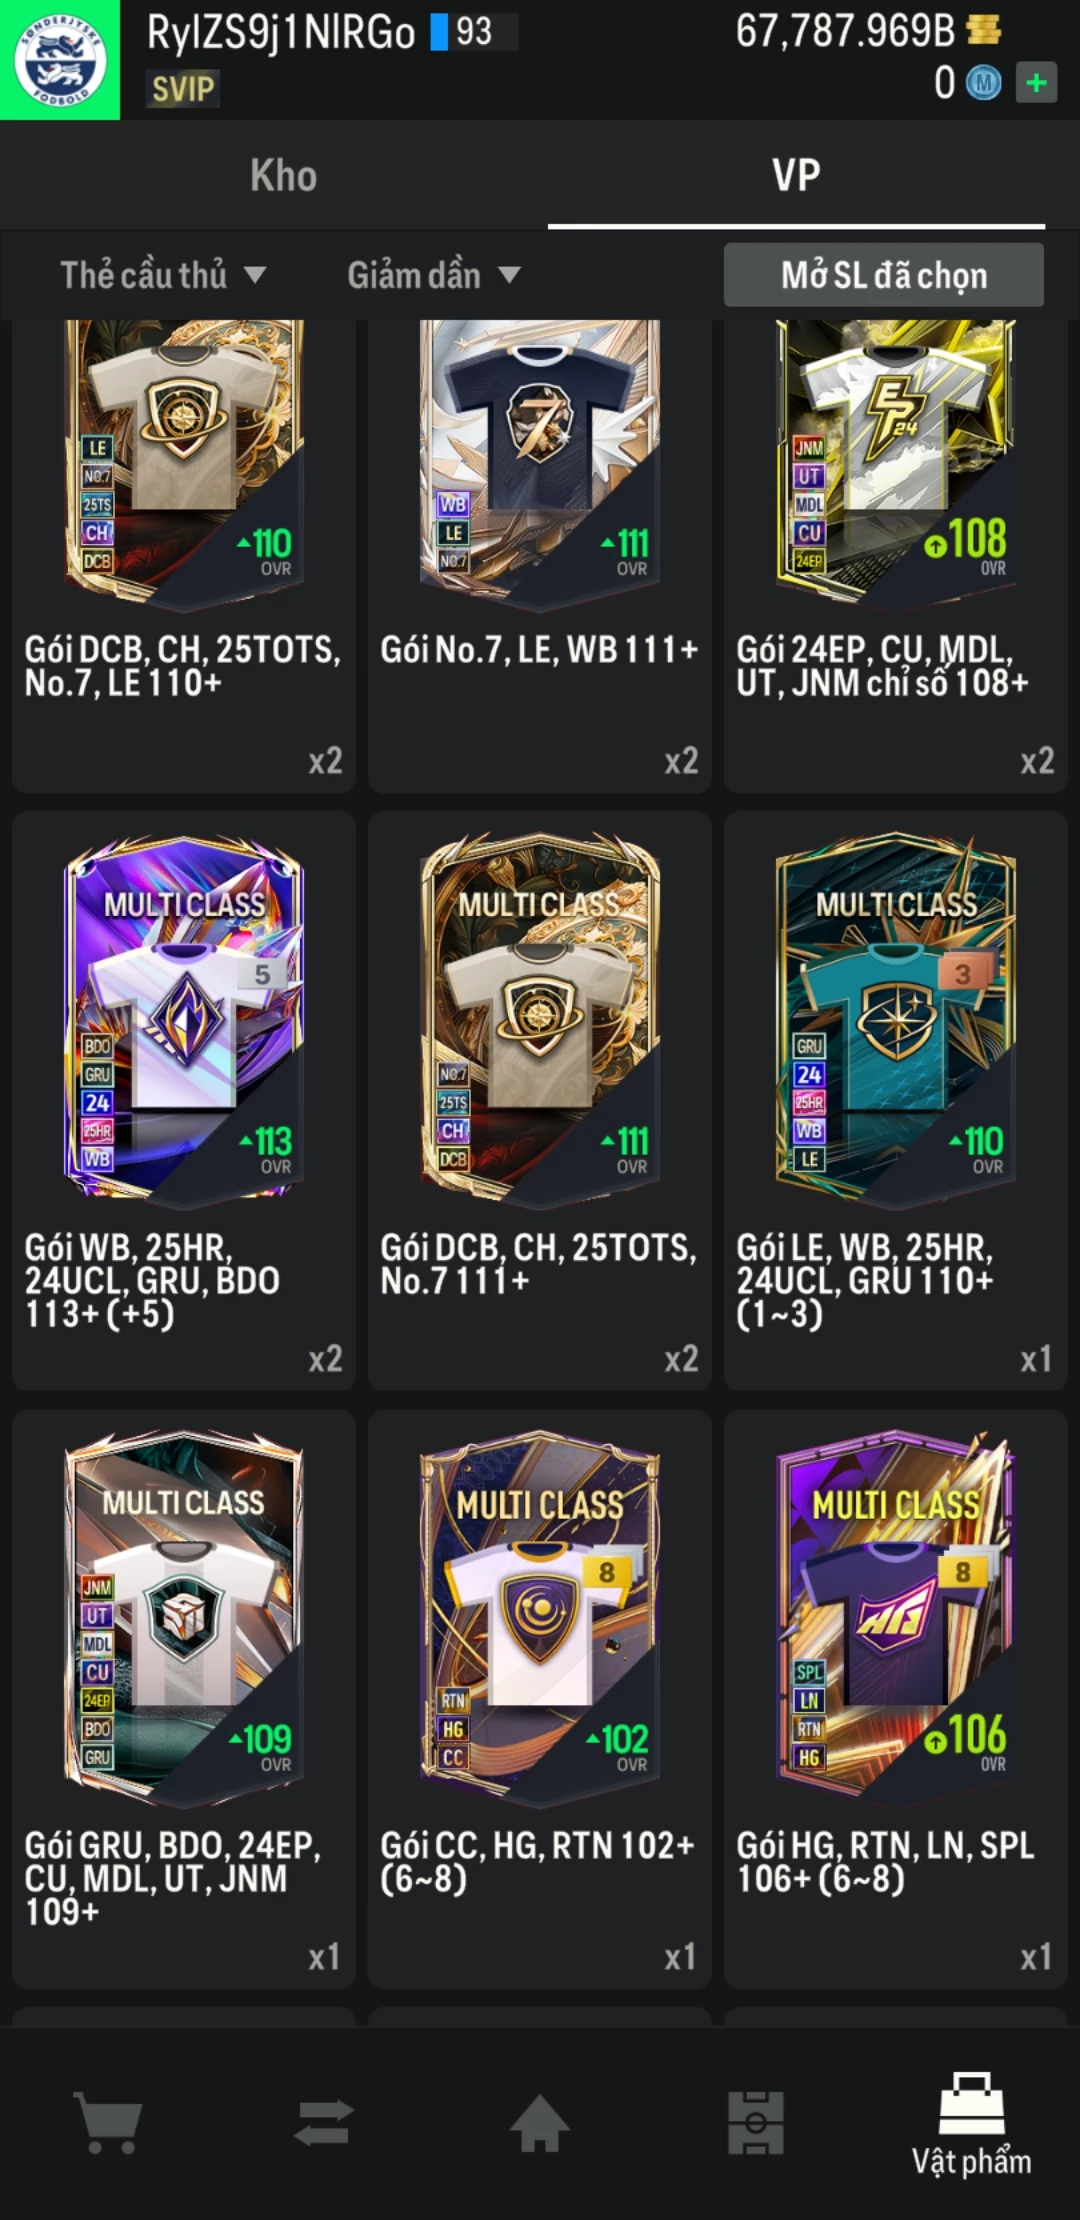Open the Gói HG, RTN, LN, SPL 106+ pack
The height and width of the screenshot is (2220, 1080).
[896, 1698]
